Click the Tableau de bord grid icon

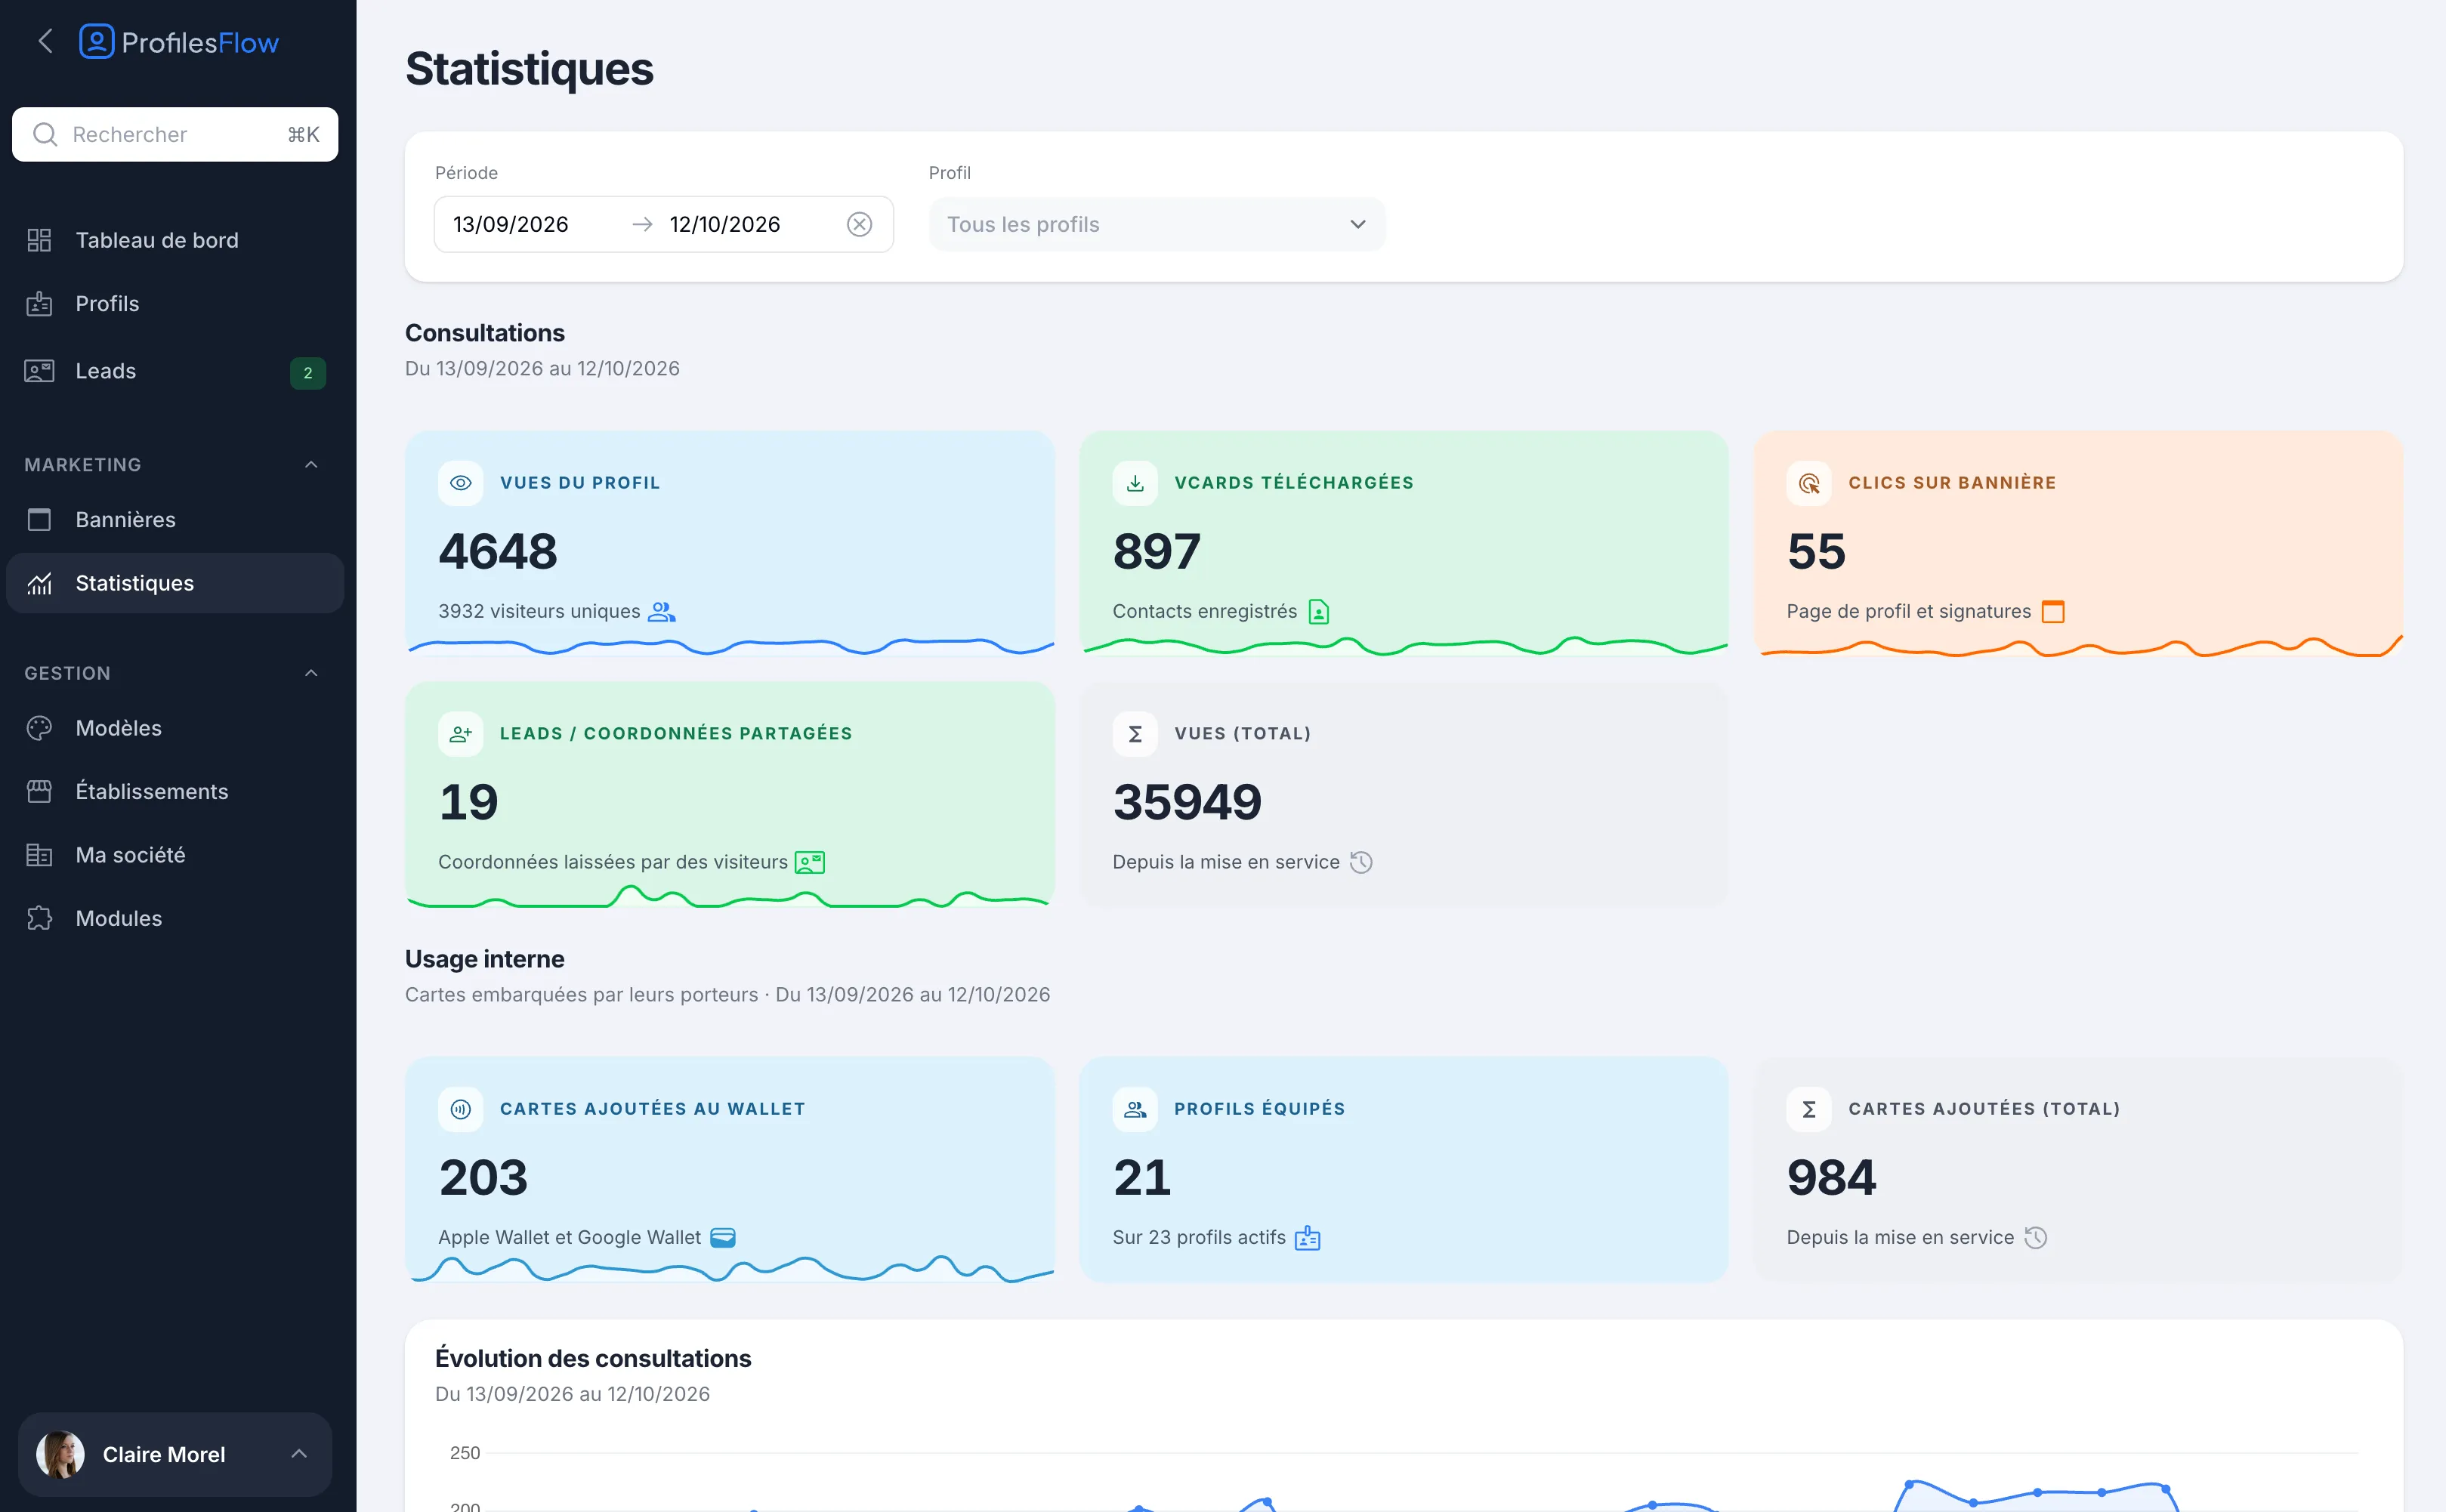[39, 240]
